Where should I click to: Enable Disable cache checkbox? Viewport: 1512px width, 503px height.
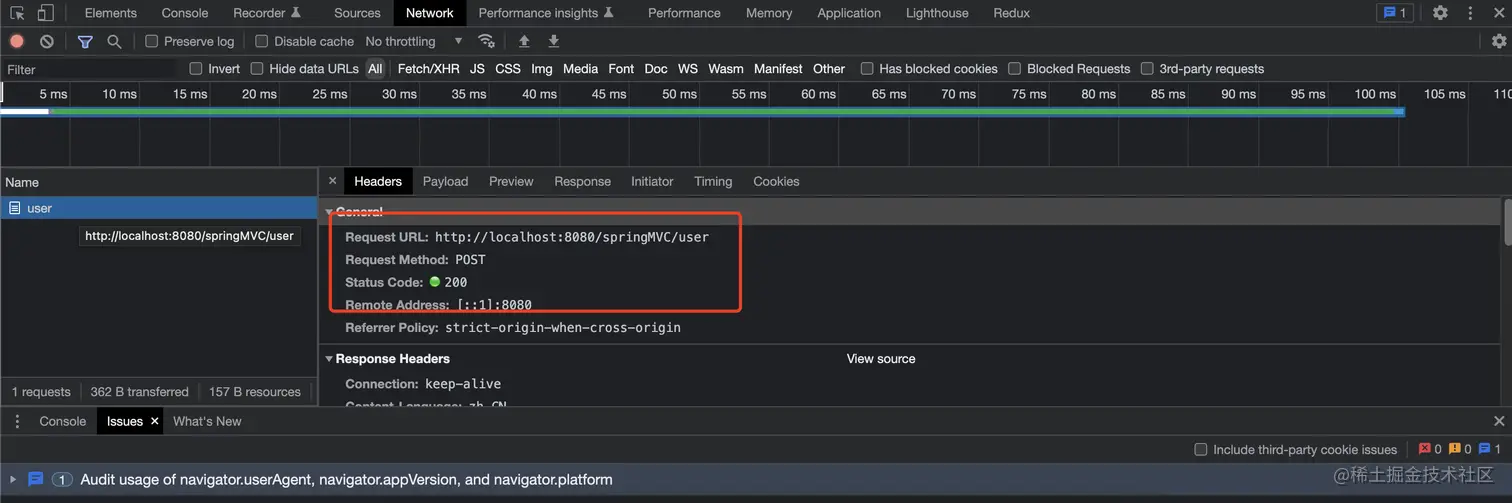[262, 41]
